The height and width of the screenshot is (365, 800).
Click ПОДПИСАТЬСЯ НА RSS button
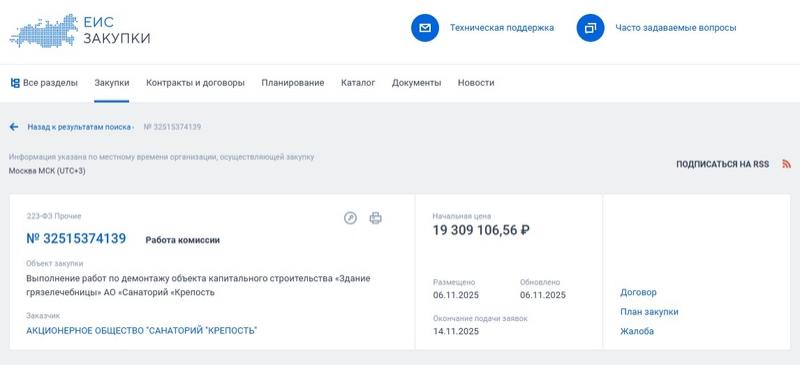tap(722, 164)
